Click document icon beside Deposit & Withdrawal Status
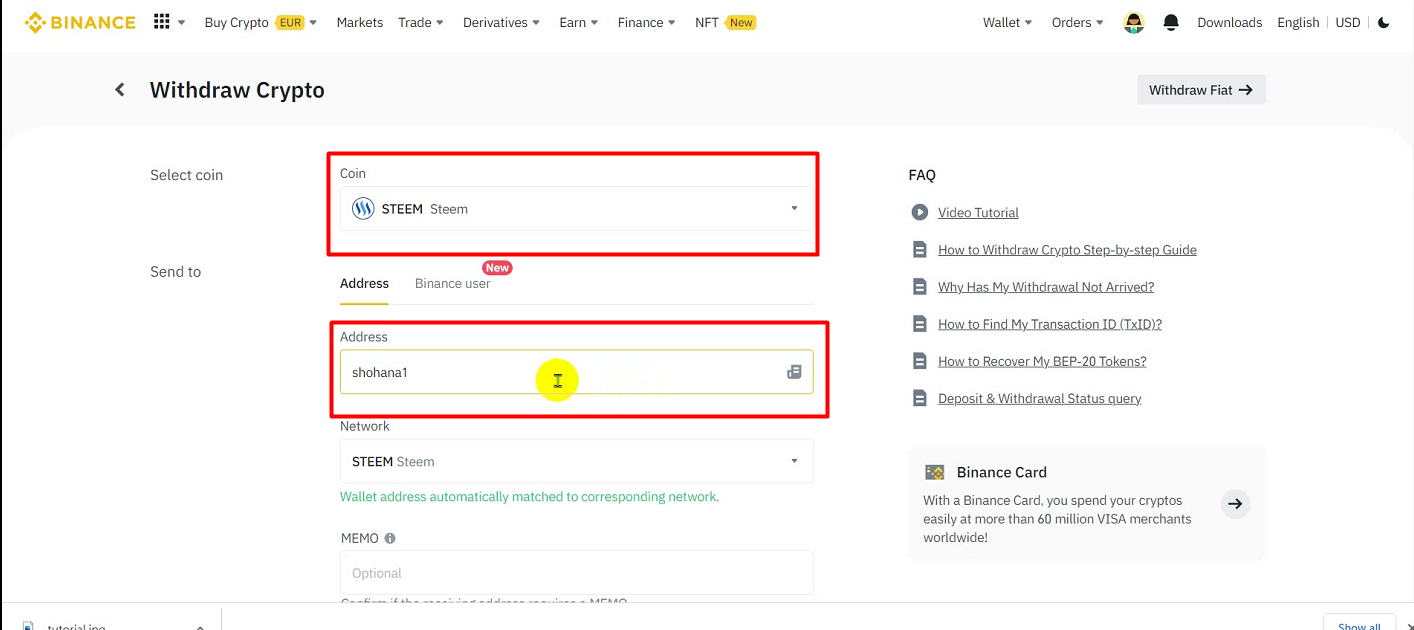The height and width of the screenshot is (630, 1414). pyautogui.click(x=920, y=398)
